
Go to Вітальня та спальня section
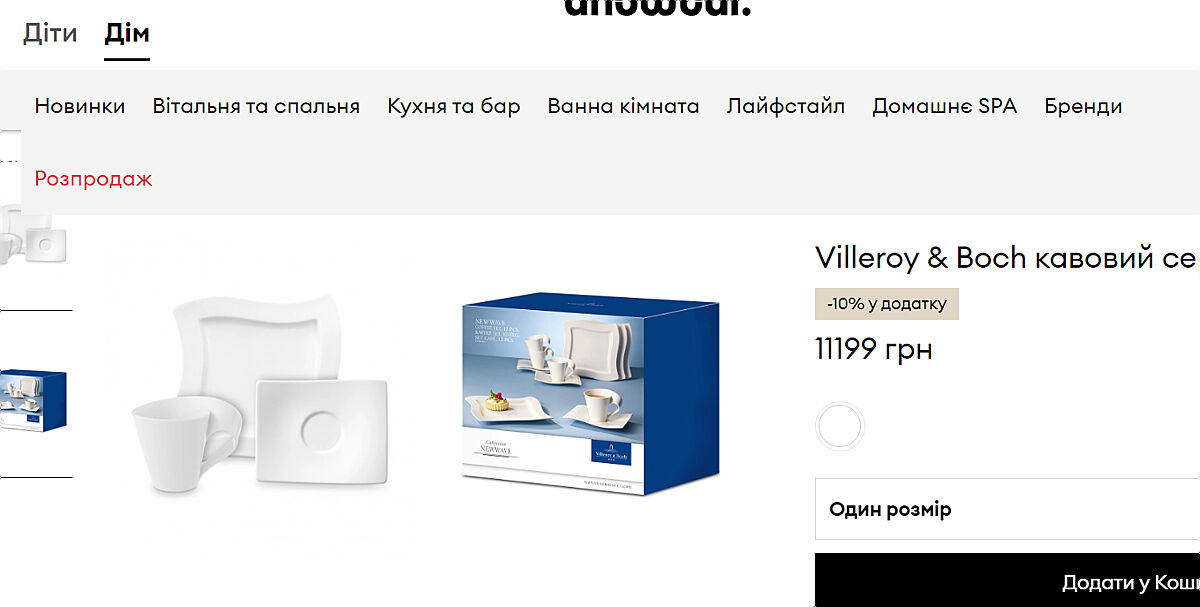point(256,106)
